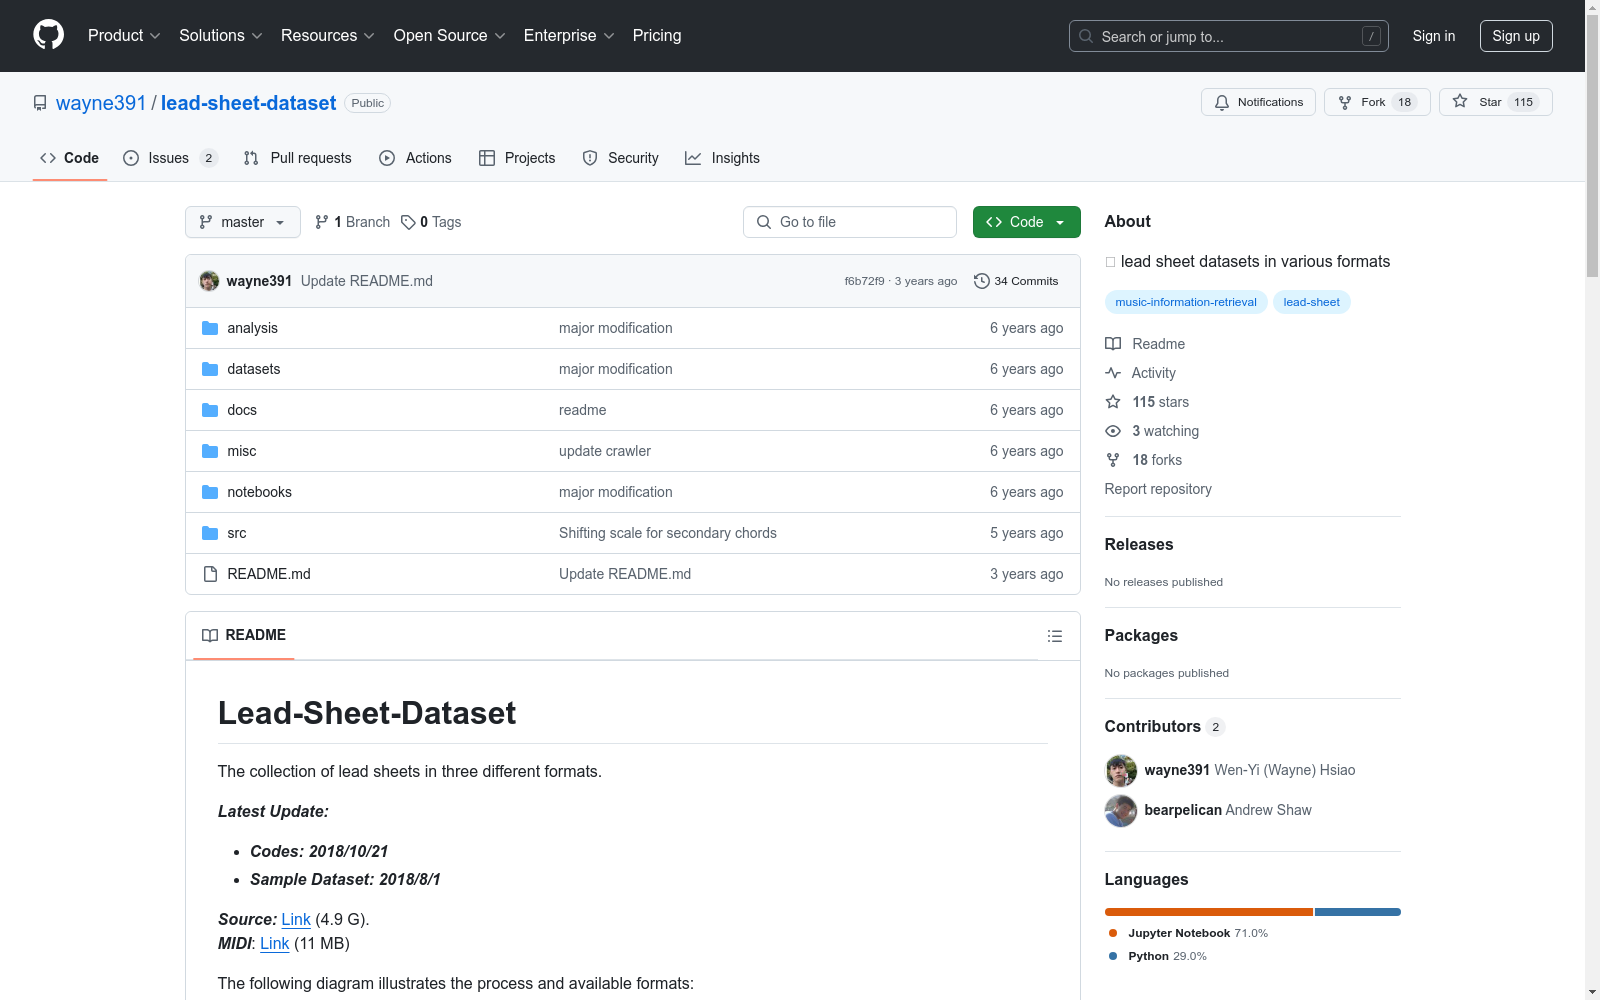This screenshot has width=1600, height=1000.
Task: Switch to the Issues tab
Action: 170,158
